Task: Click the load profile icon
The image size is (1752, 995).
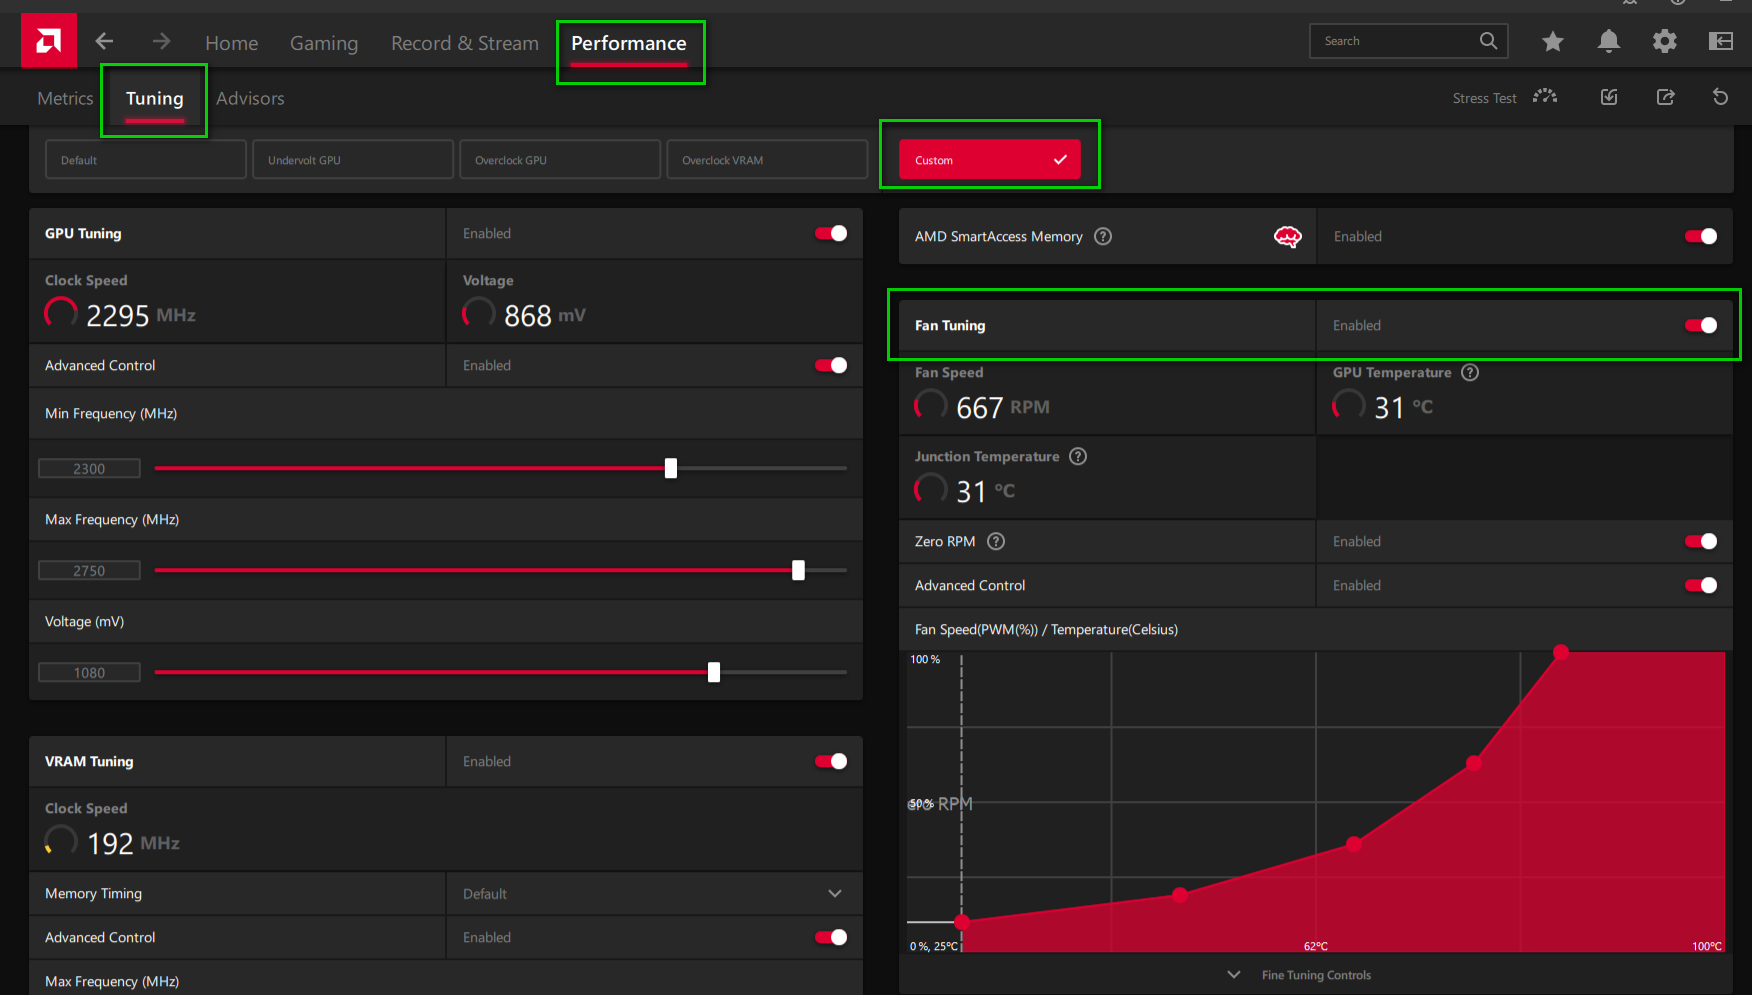Action: (x=1609, y=97)
